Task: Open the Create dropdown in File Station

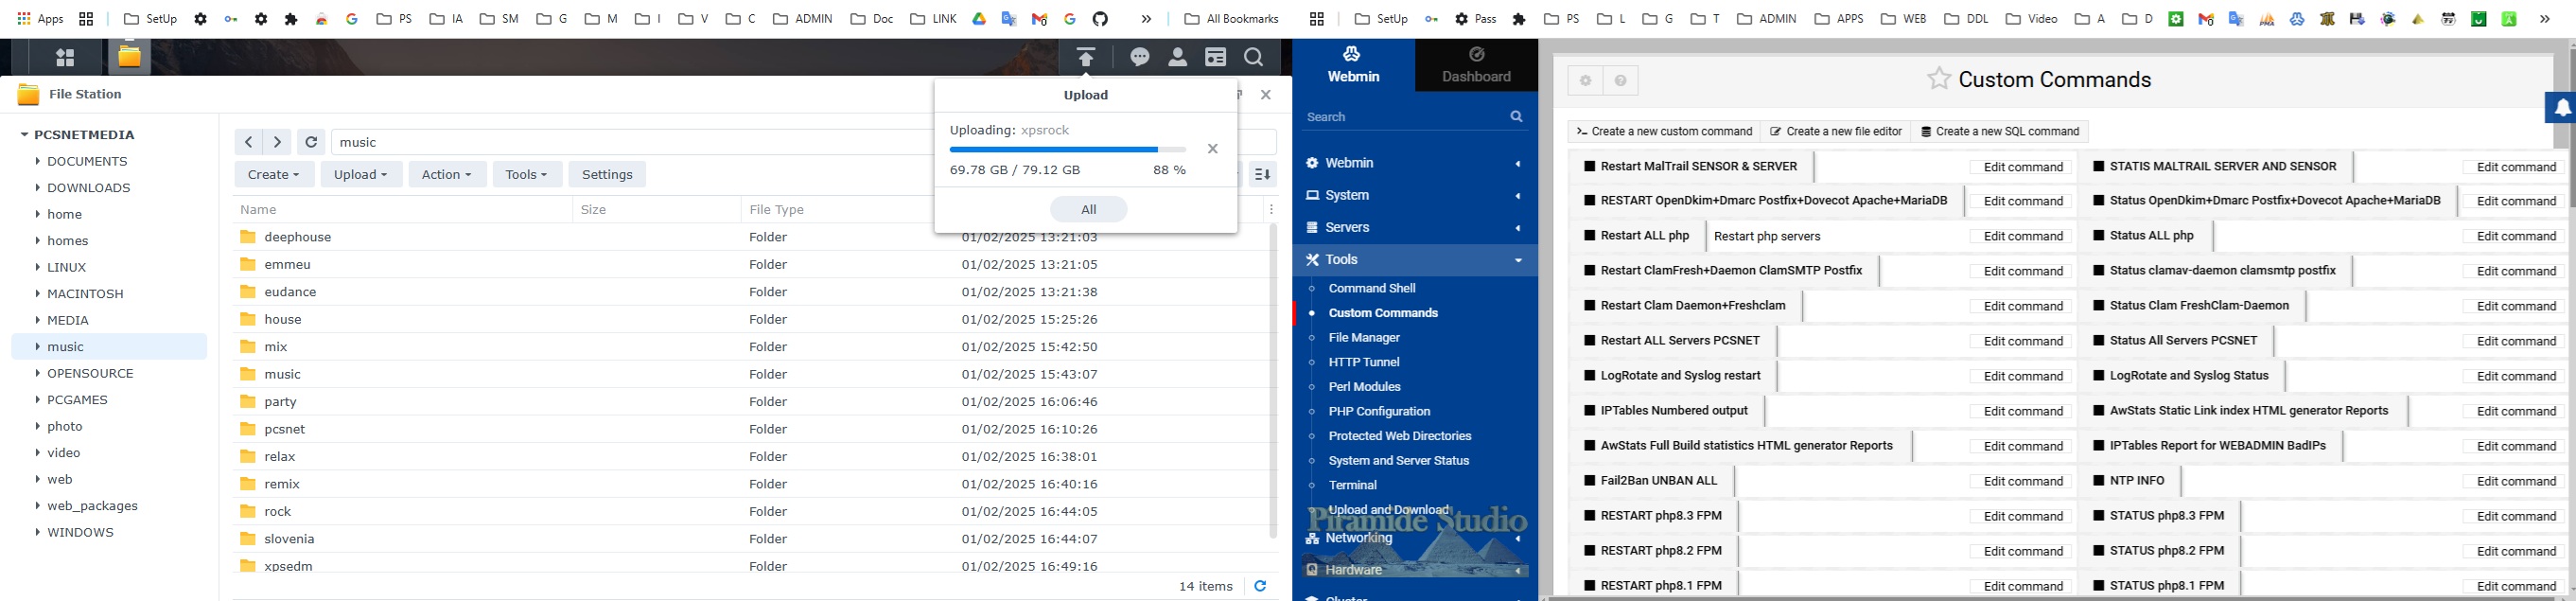Action: pyautogui.click(x=274, y=174)
